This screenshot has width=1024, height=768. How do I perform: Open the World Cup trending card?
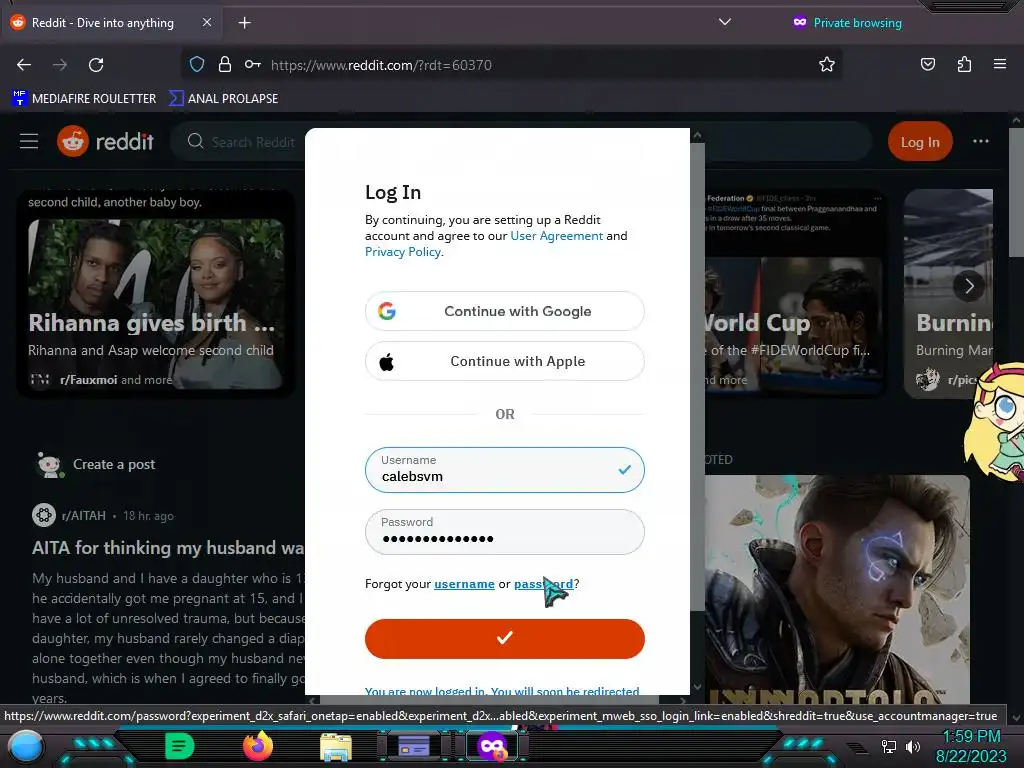(x=793, y=294)
